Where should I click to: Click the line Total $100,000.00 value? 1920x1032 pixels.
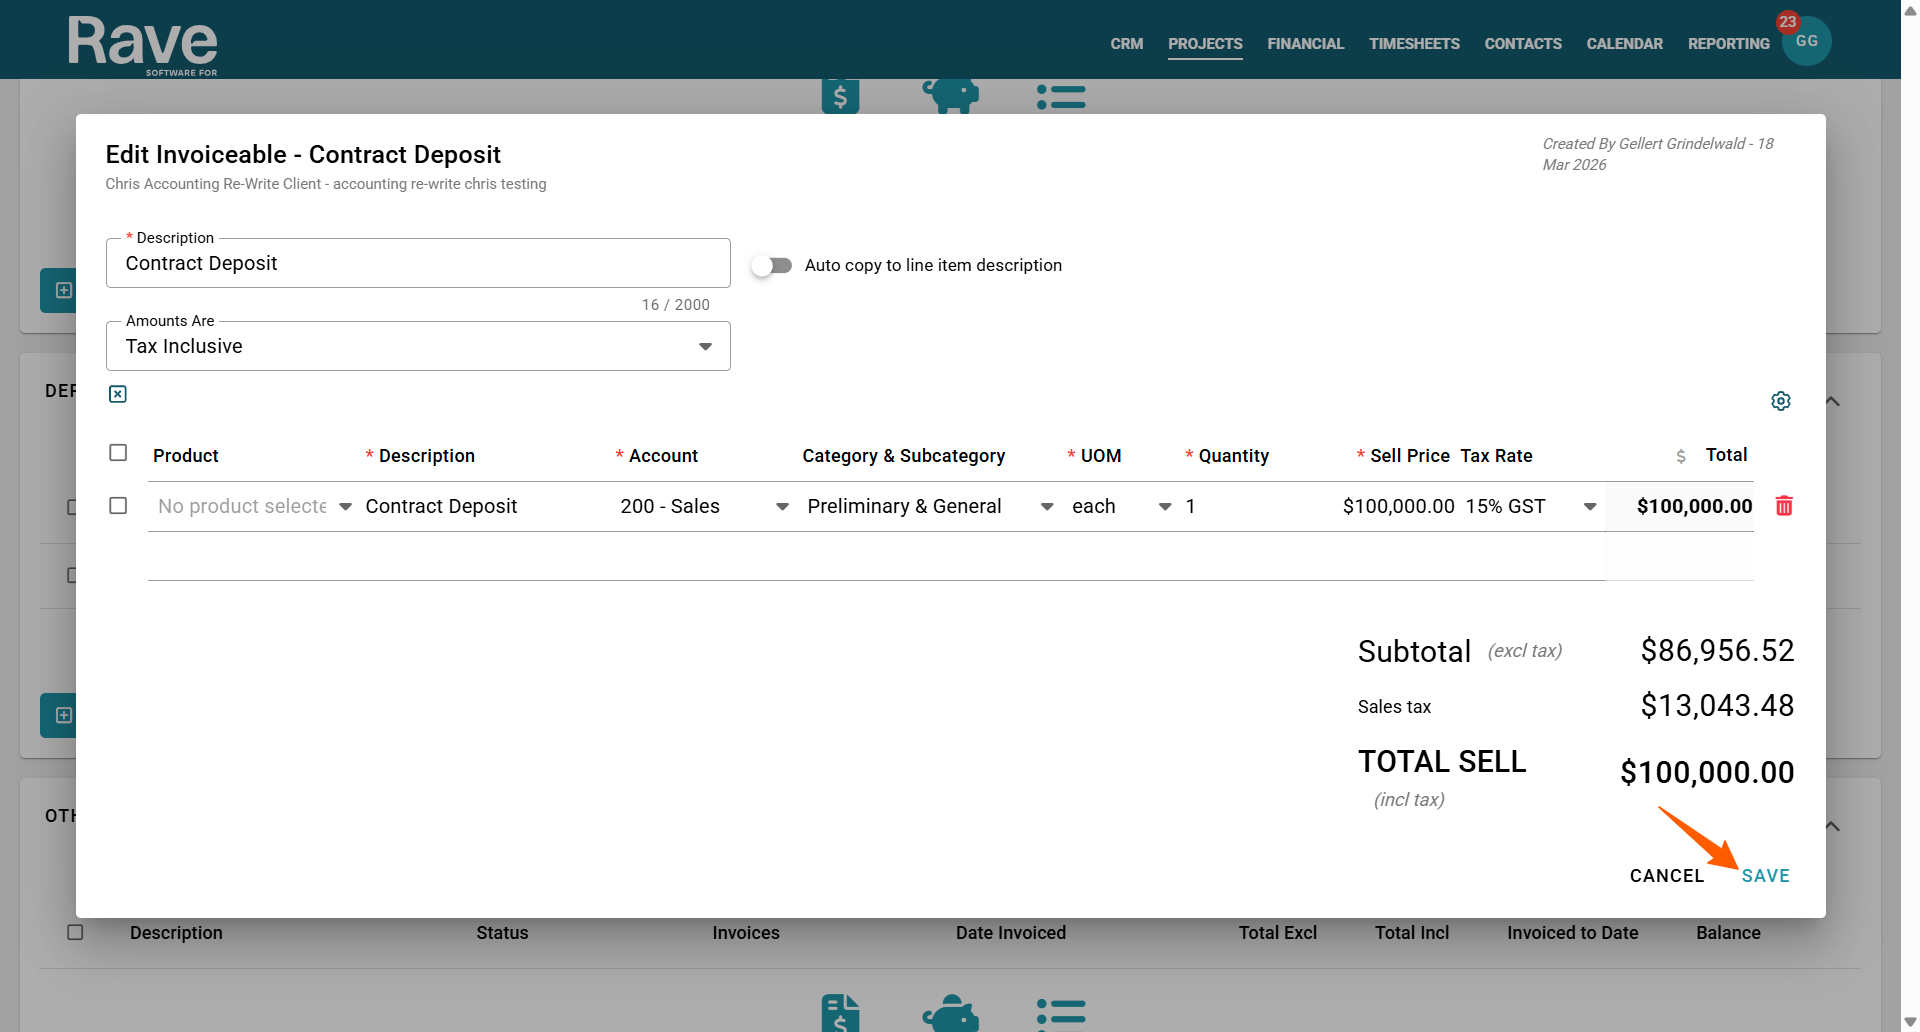tap(1694, 506)
